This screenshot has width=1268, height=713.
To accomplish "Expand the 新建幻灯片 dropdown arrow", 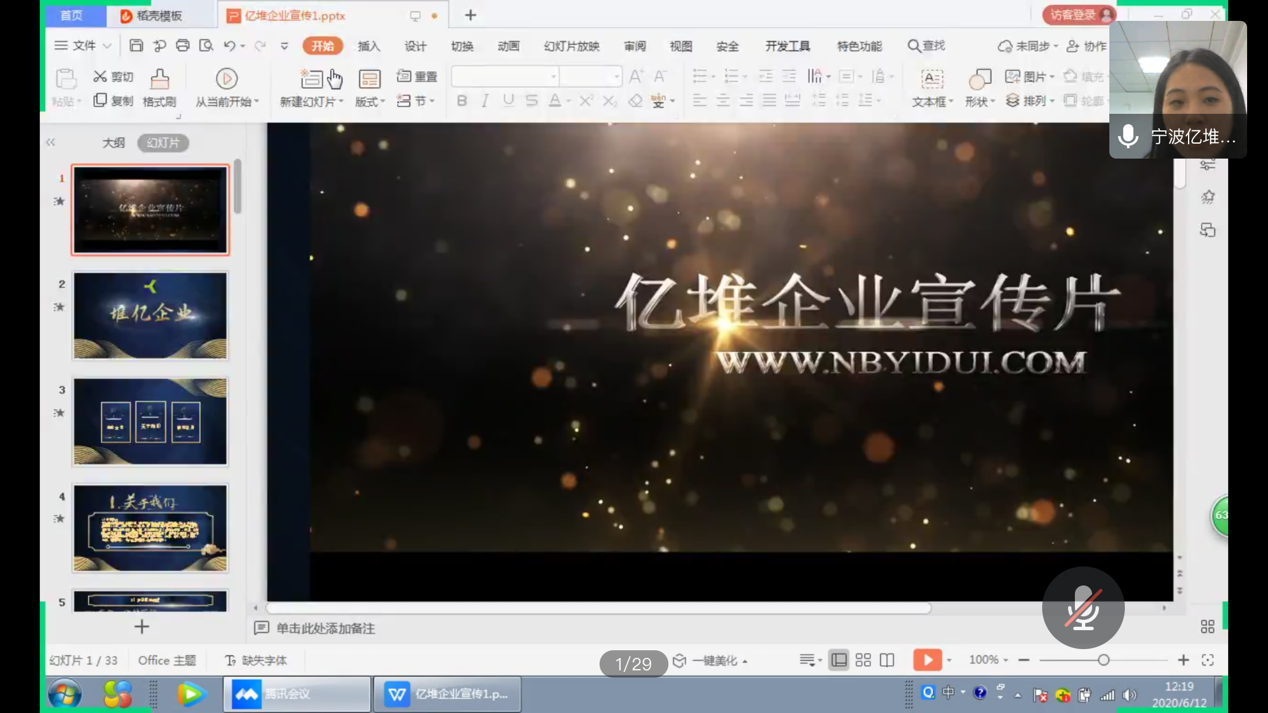I will [341, 102].
